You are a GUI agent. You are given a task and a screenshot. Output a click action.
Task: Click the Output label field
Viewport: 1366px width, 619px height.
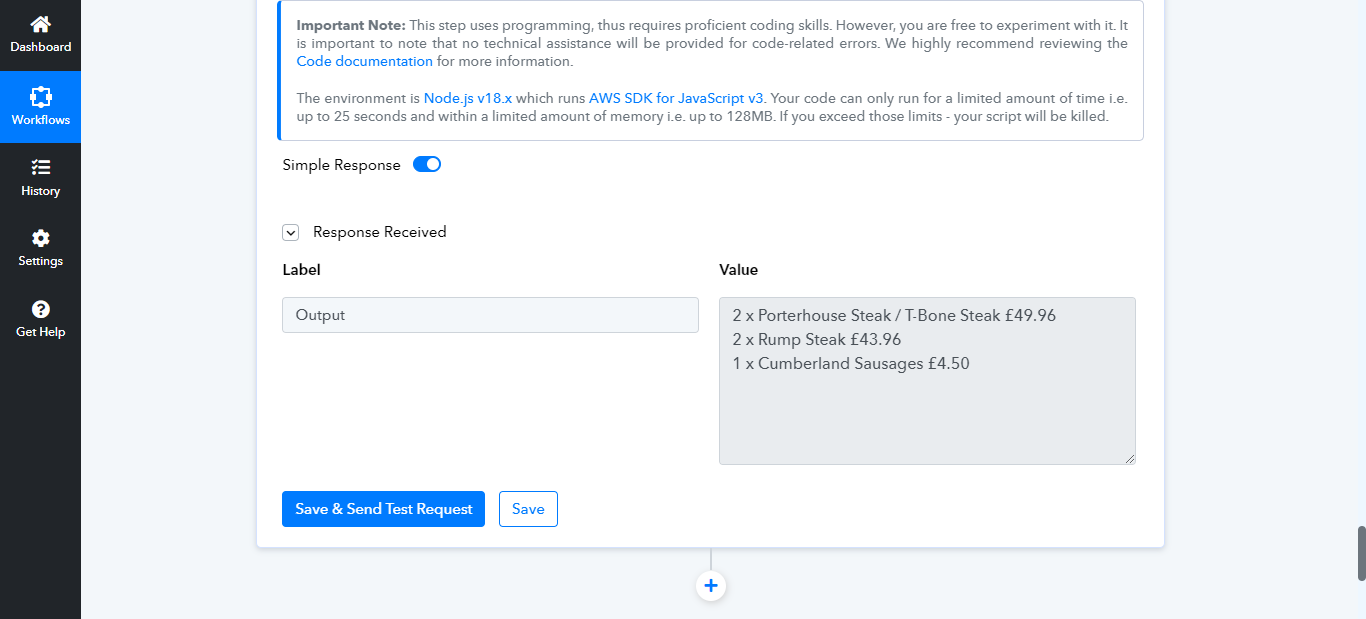tap(490, 315)
